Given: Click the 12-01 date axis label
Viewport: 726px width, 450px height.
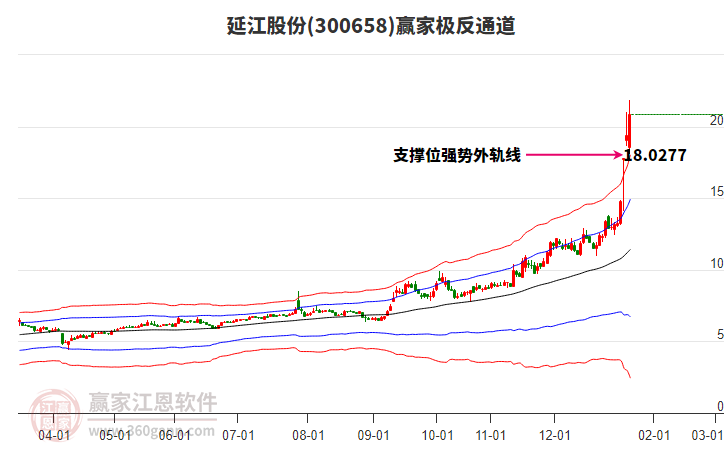Looking at the screenshot, I should click(x=555, y=435).
